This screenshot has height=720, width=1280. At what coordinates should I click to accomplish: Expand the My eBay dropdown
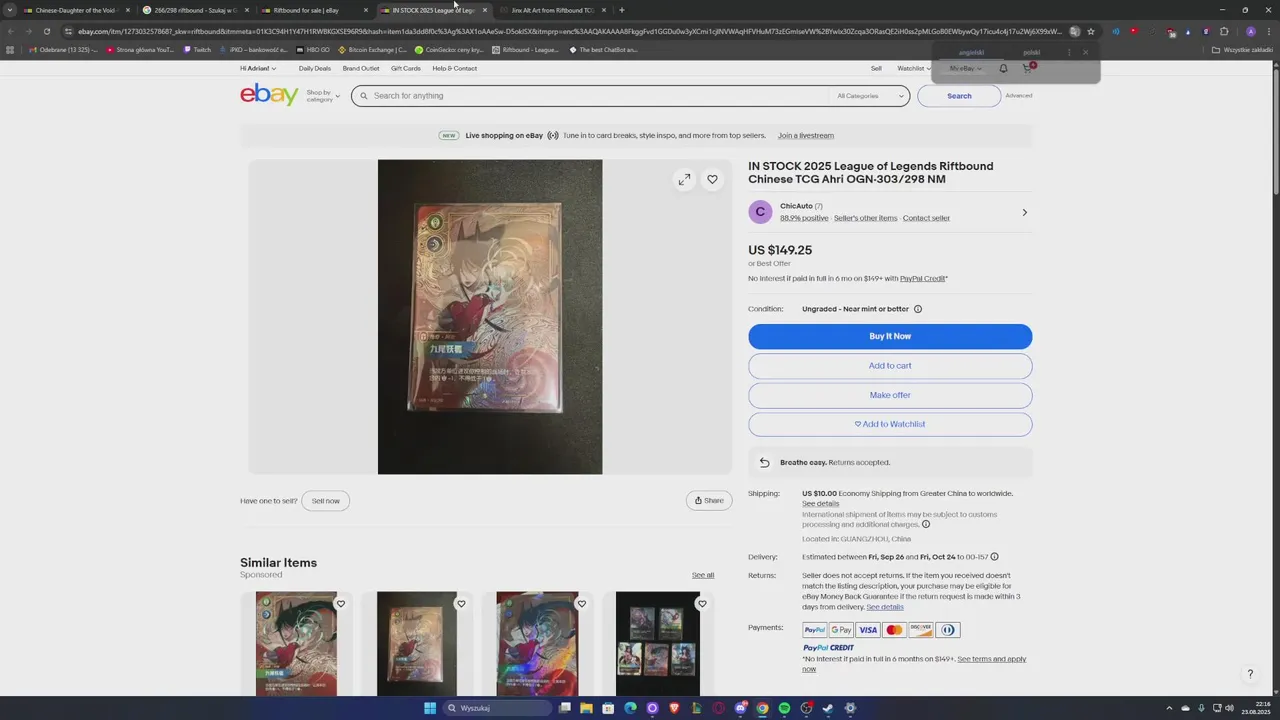point(966,68)
